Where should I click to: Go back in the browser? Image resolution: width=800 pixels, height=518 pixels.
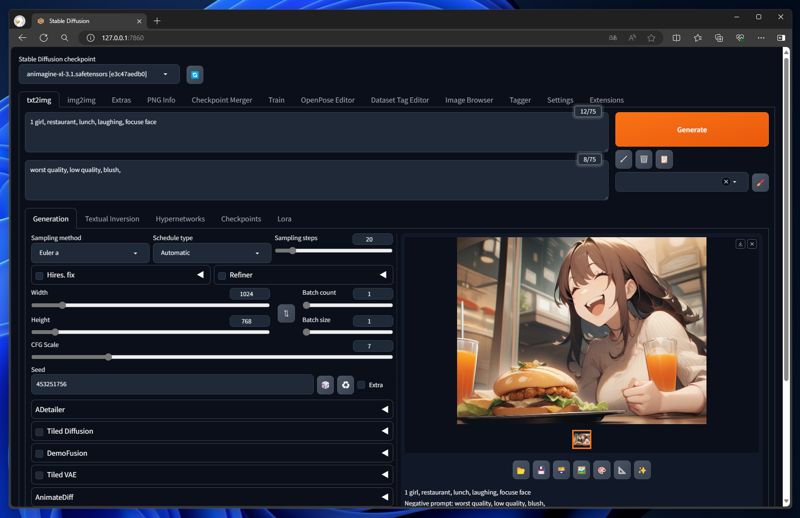point(22,38)
